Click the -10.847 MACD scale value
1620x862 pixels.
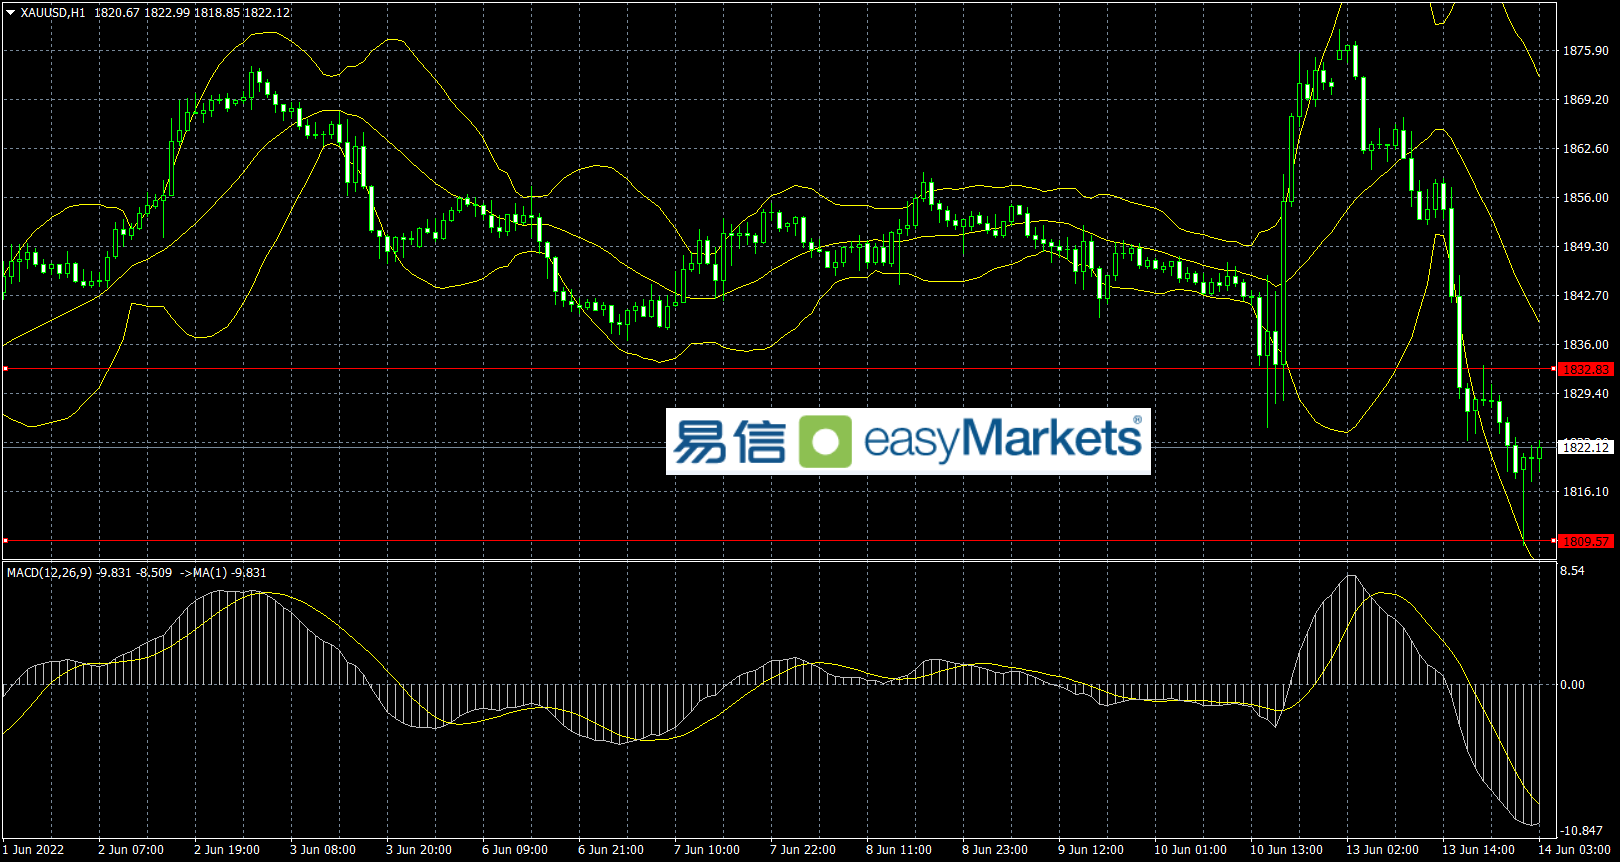pos(1581,831)
